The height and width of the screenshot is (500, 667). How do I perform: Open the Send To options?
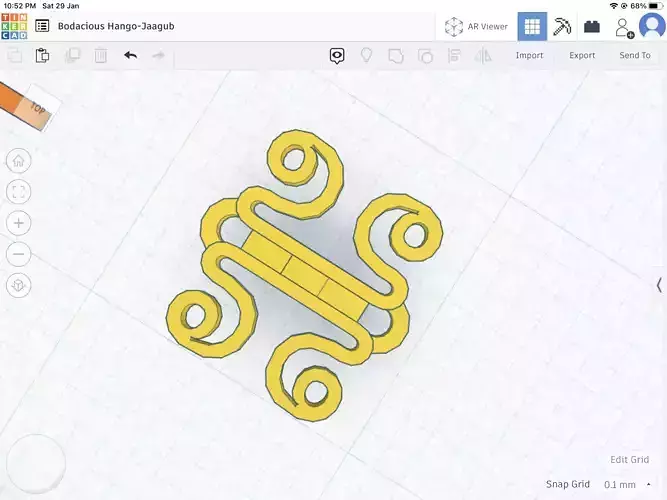(x=635, y=55)
